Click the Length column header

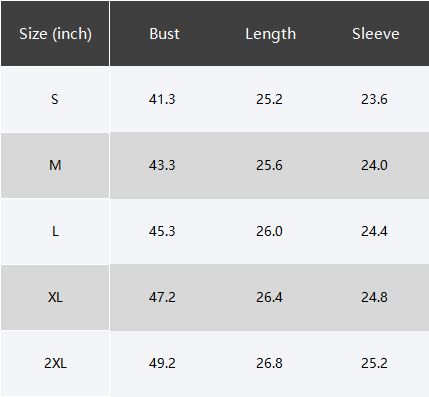(270, 34)
